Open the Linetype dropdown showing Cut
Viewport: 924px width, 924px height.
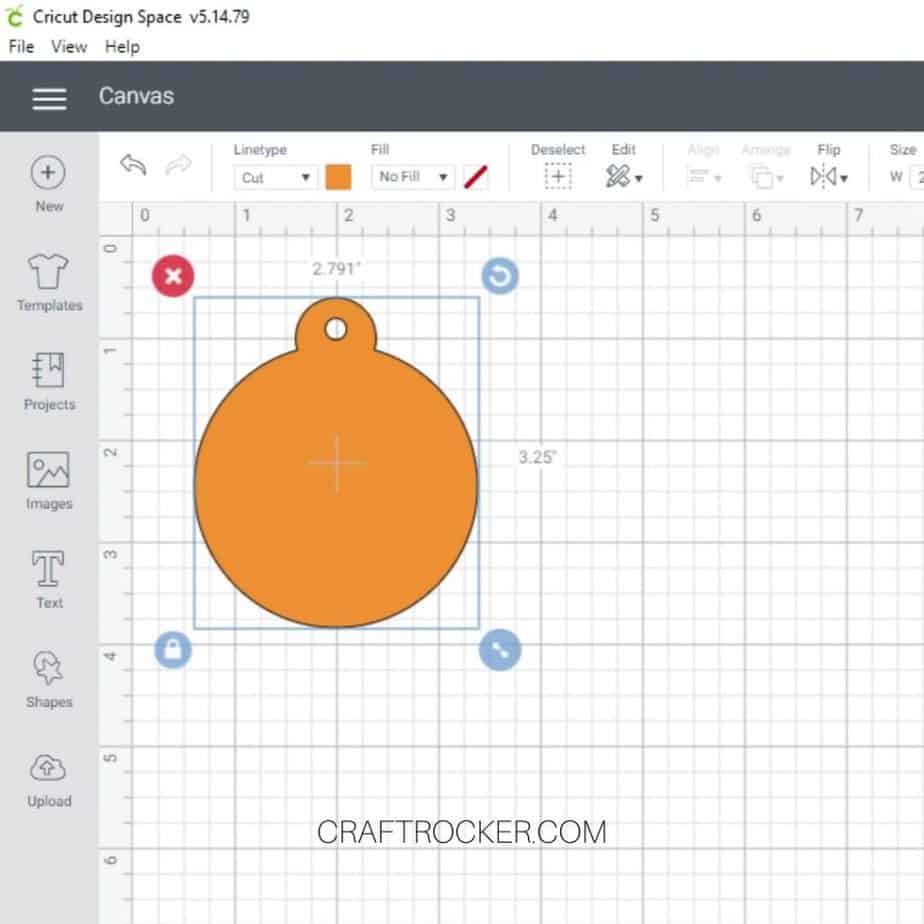[x=275, y=177]
